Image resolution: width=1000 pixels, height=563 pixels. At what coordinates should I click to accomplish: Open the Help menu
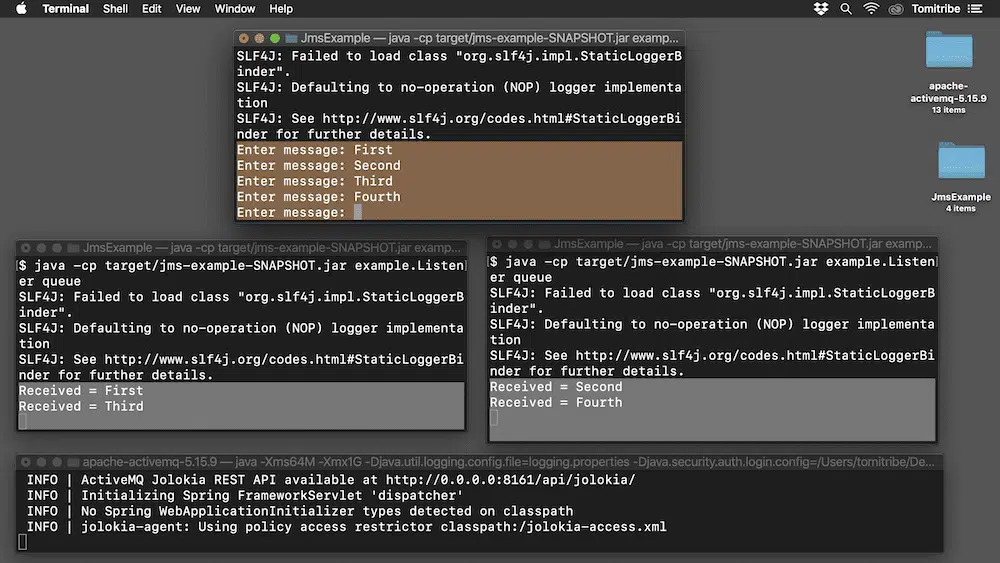(x=281, y=9)
